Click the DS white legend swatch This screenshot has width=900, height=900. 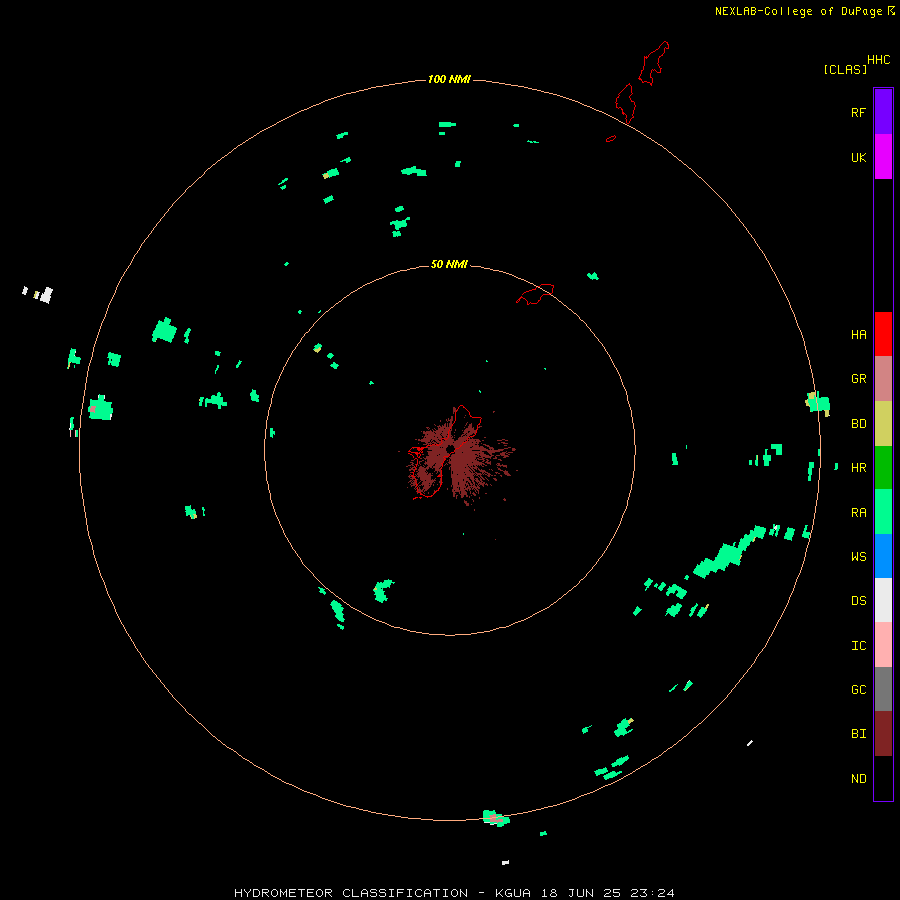pyautogui.click(x=883, y=600)
